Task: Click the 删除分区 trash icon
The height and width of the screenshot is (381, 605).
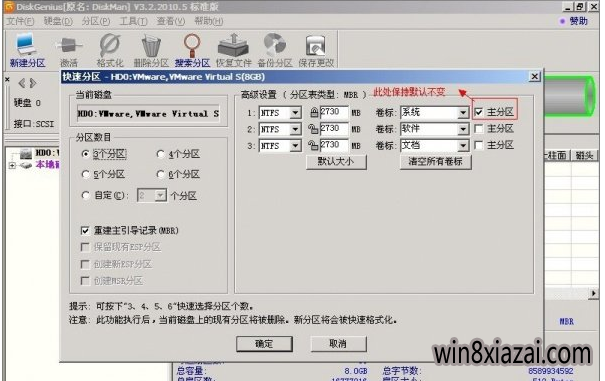Action: click(x=151, y=46)
